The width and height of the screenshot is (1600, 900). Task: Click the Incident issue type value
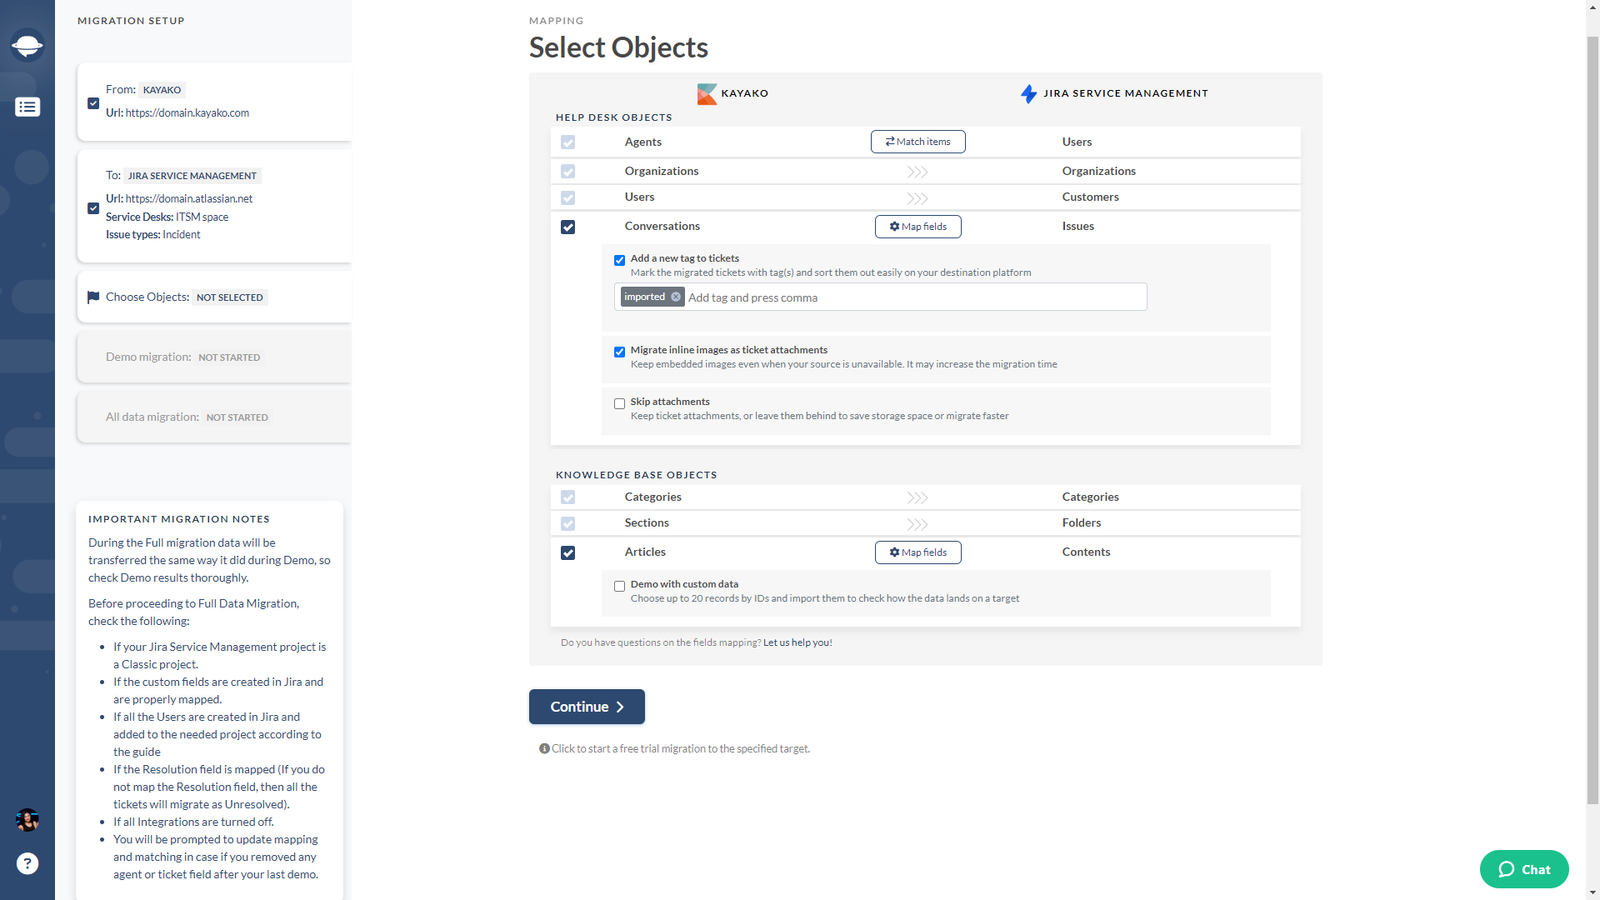(x=181, y=235)
